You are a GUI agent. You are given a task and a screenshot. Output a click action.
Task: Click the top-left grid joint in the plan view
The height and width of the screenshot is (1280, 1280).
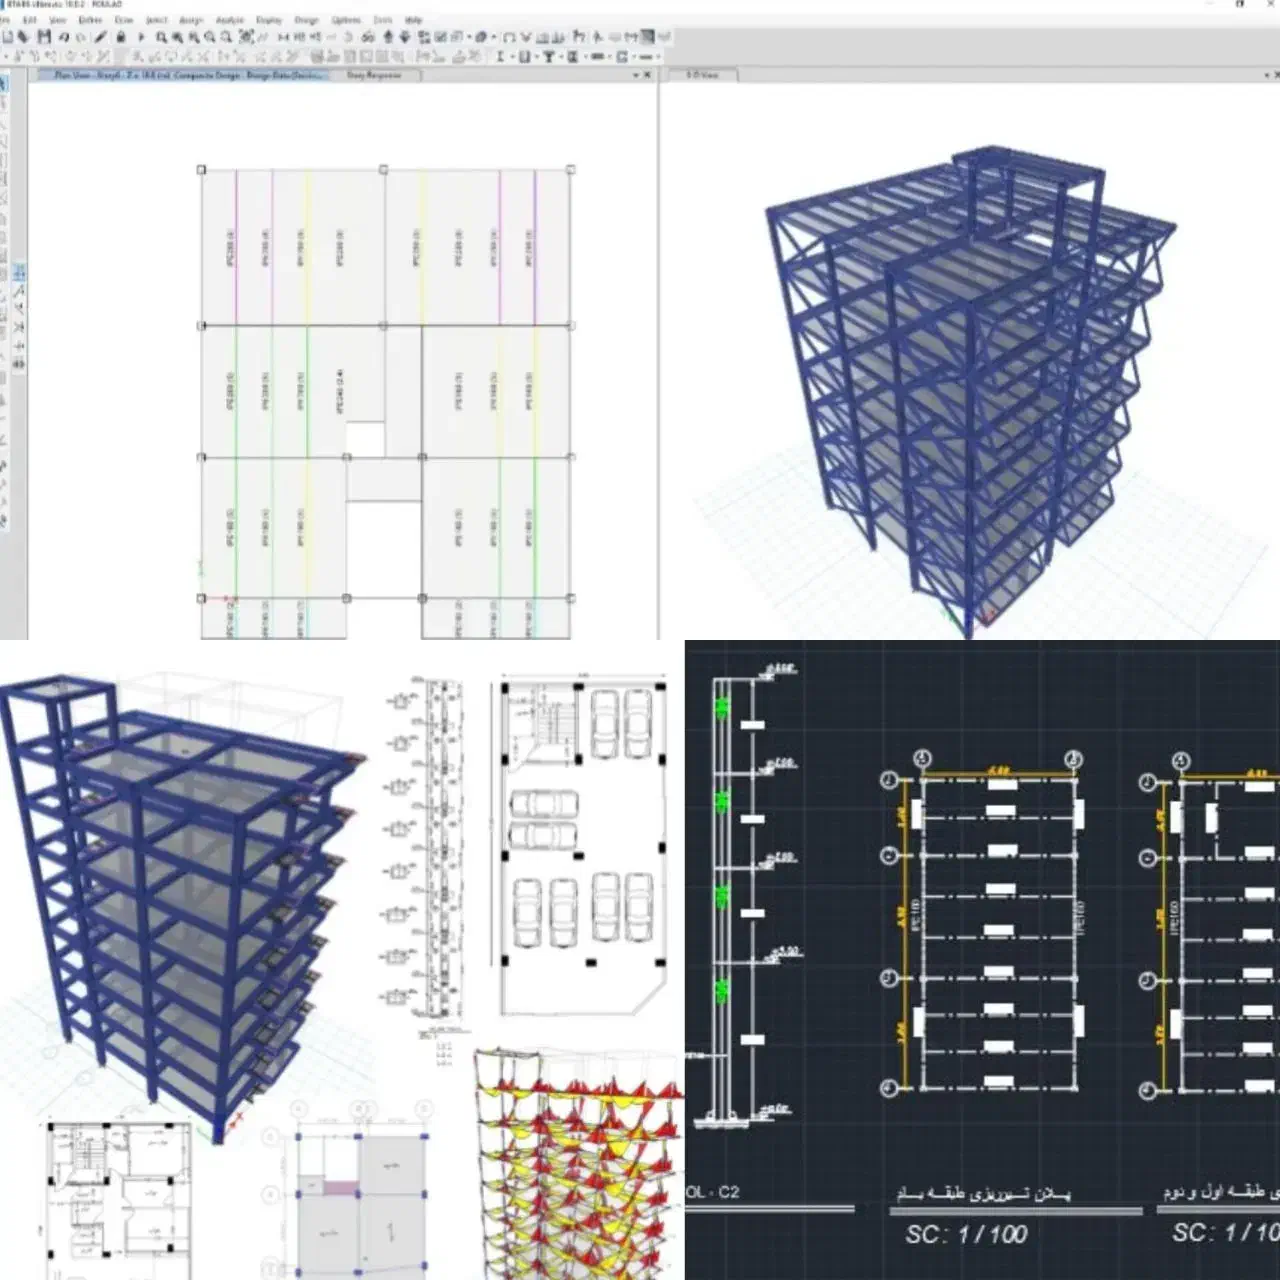(x=201, y=170)
